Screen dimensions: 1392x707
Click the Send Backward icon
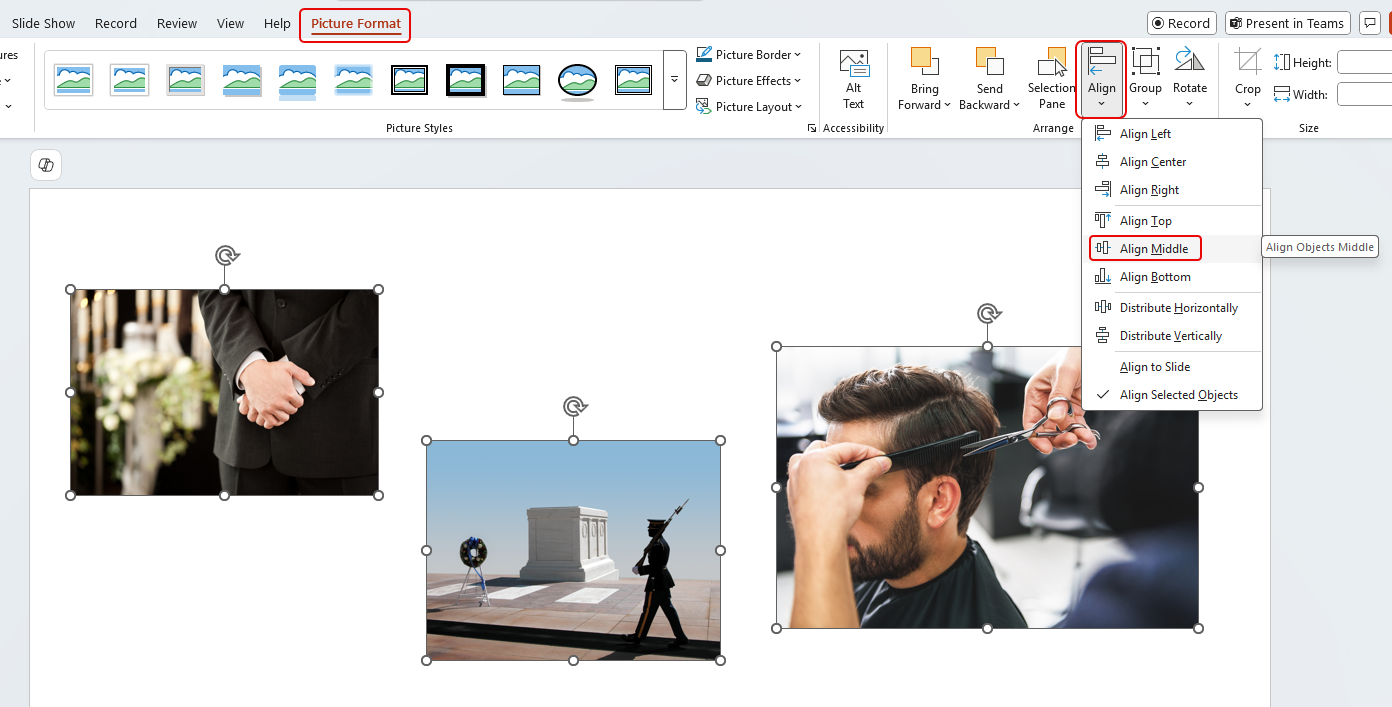click(989, 62)
